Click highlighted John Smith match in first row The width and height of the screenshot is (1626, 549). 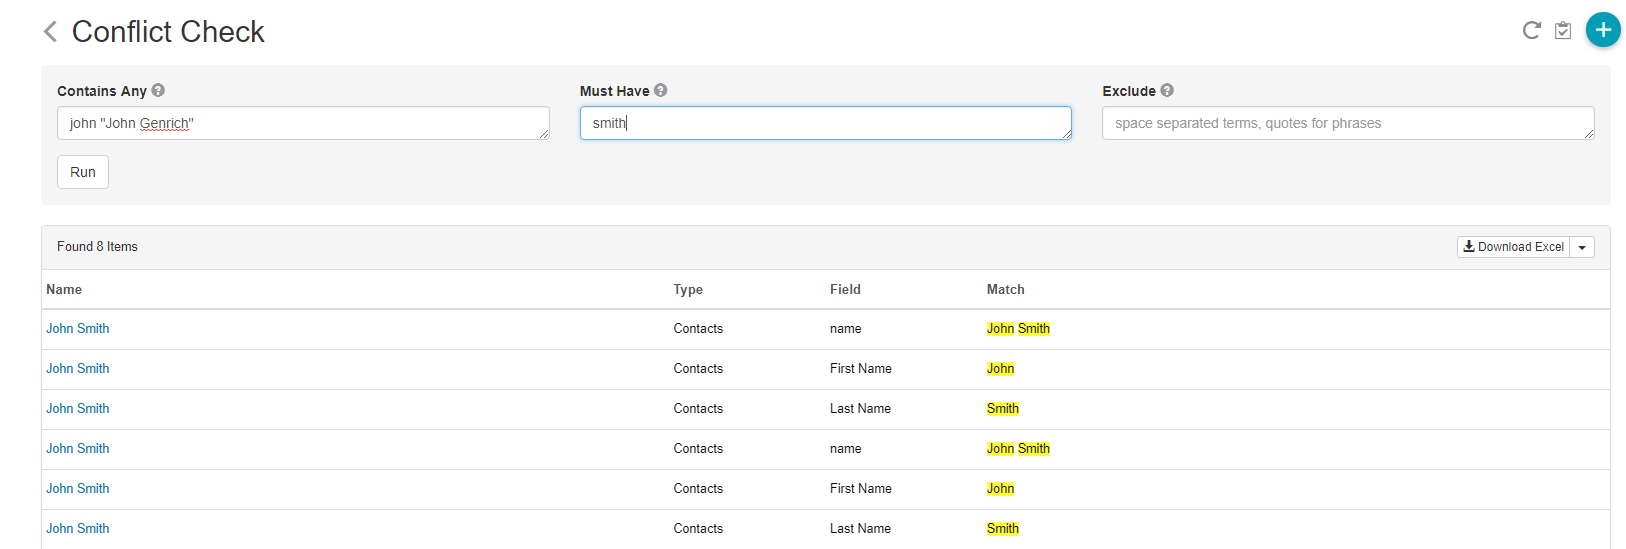pos(1018,328)
